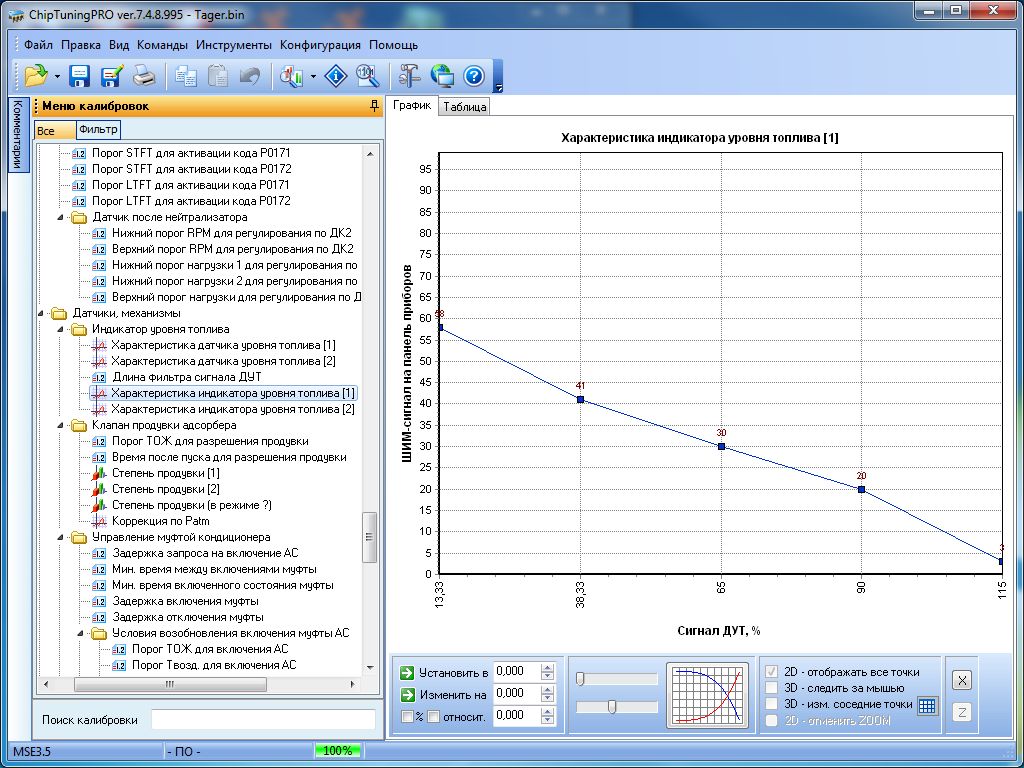Enable '3D - следить за мышью' checkbox

point(771,688)
